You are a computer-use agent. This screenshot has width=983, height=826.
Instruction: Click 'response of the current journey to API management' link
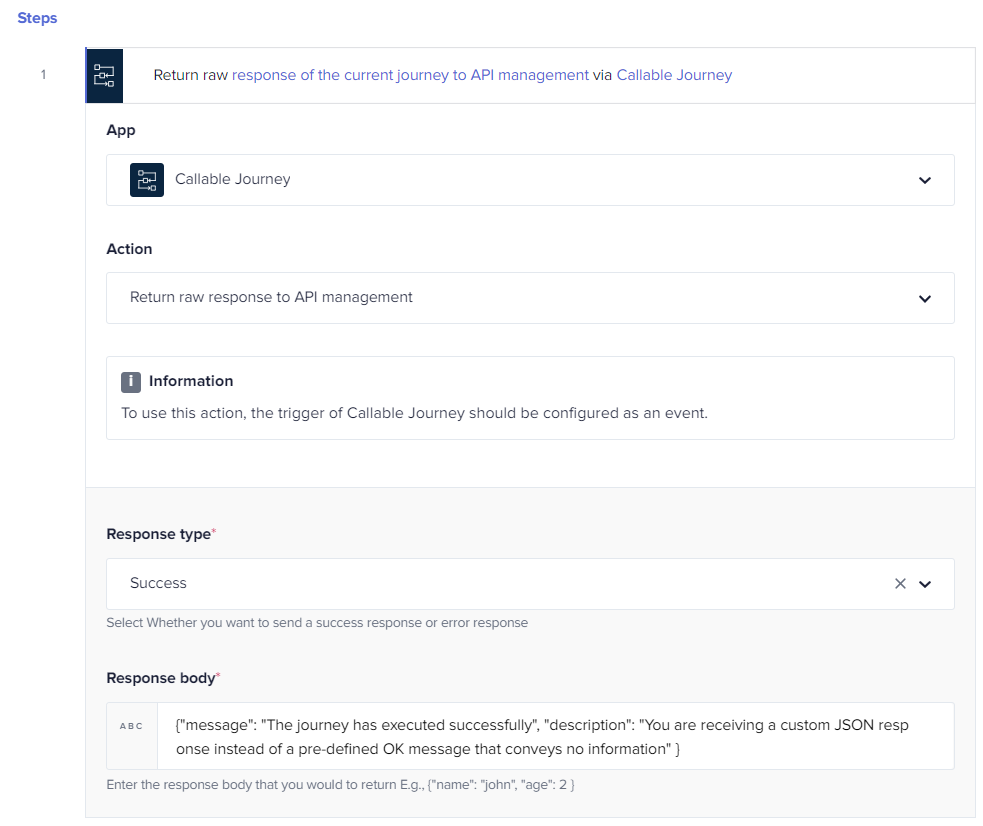click(x=411, y=75)
